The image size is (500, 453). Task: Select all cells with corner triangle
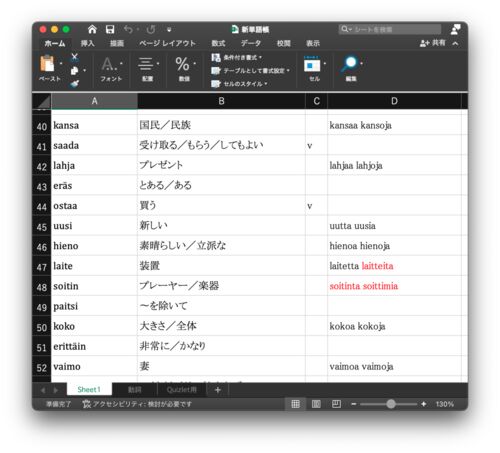[x=42, y=101]
